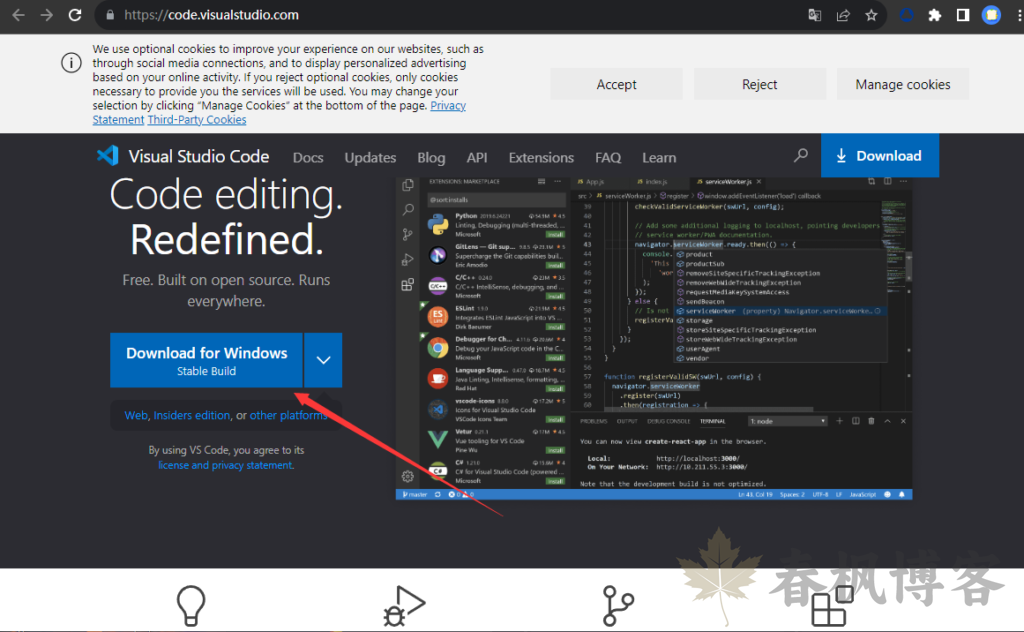Open the Web version link

(136, 415)
